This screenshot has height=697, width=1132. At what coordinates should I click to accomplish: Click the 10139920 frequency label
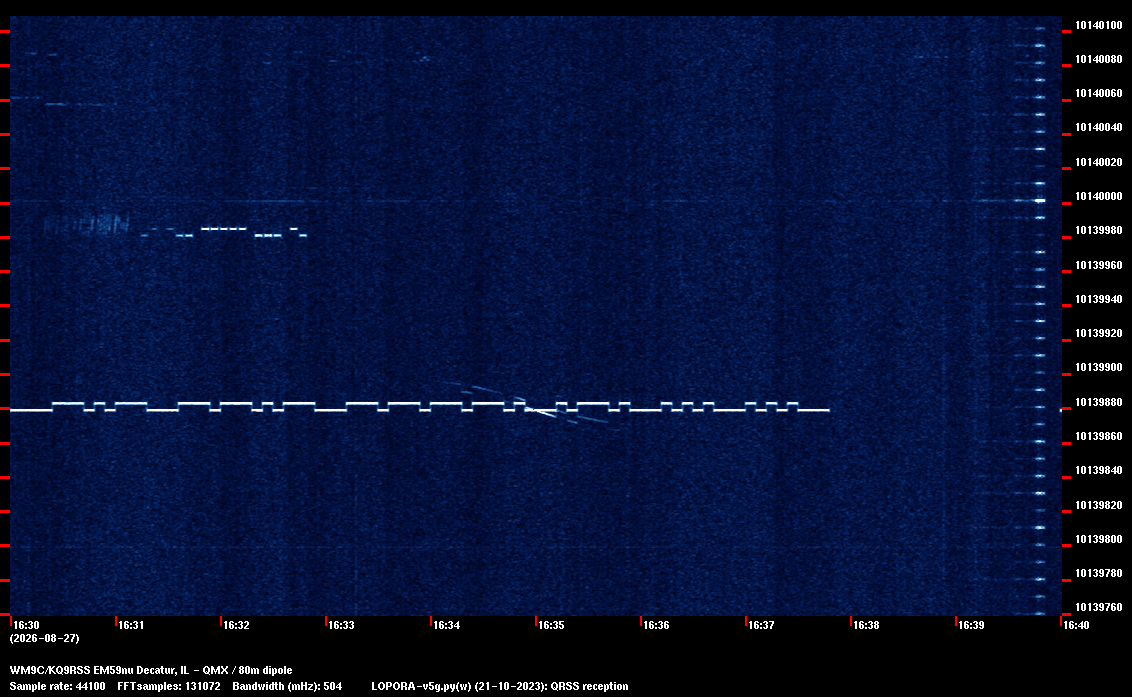1099,333
